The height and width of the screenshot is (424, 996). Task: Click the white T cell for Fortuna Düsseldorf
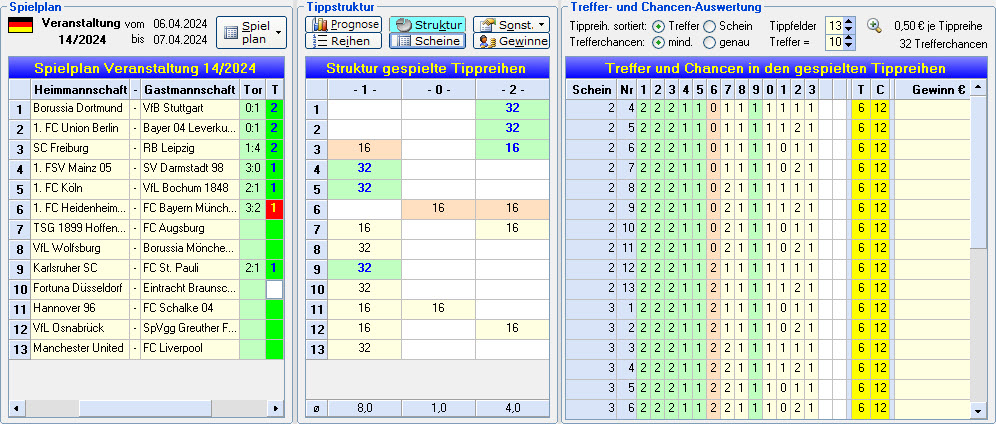click(274, 289)
